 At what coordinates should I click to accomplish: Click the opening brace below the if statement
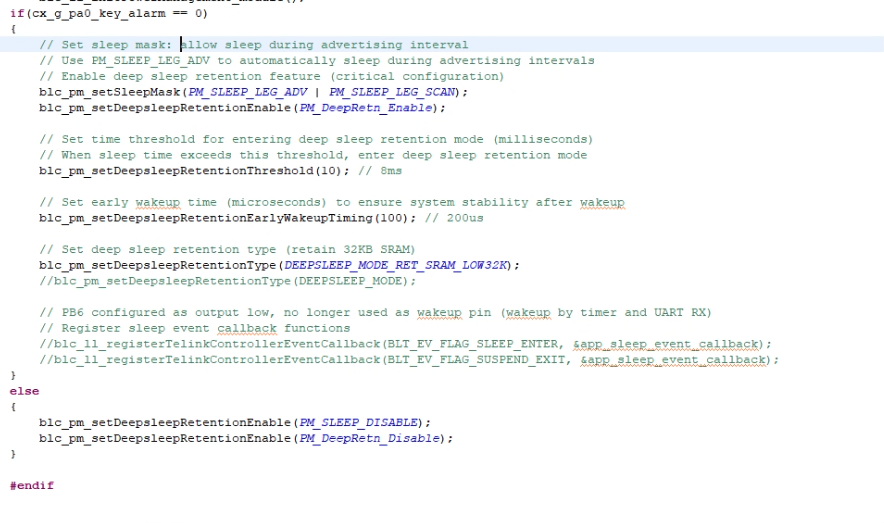(13, 29)
